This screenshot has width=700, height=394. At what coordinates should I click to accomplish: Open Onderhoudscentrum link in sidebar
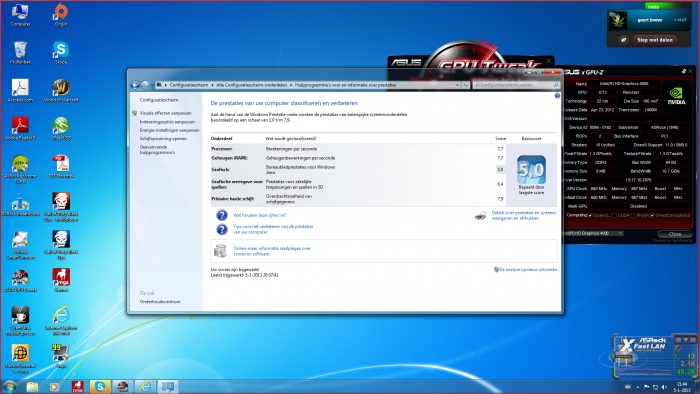pos(160,302)
